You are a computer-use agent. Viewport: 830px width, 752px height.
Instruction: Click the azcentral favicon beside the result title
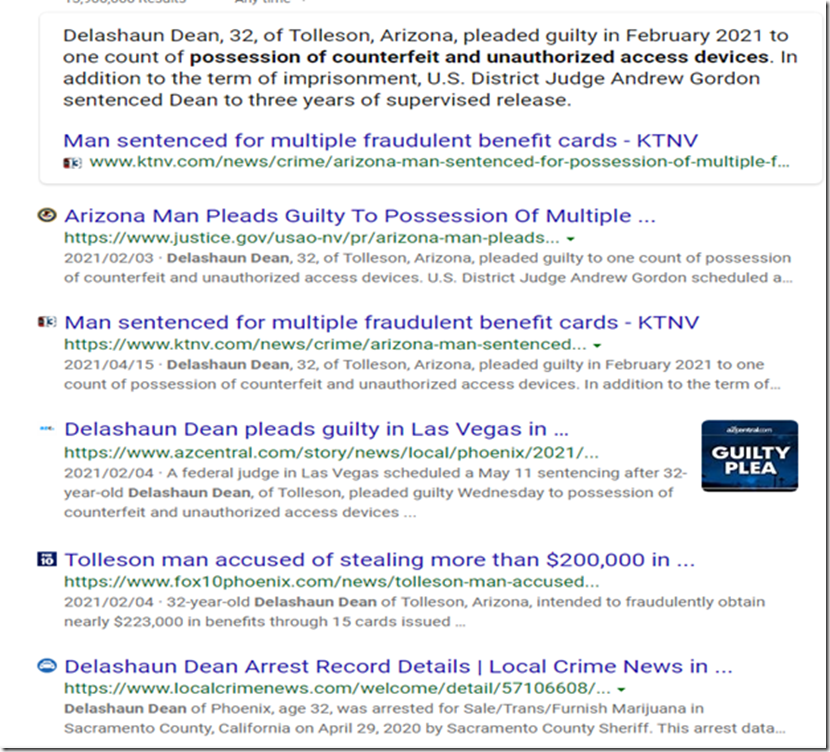(x=46, y=428)
